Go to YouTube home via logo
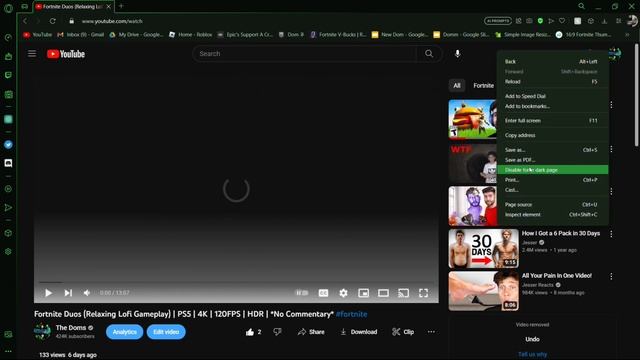Image resolution: width=640 pixels, height=360 pixels. (66, 54)
